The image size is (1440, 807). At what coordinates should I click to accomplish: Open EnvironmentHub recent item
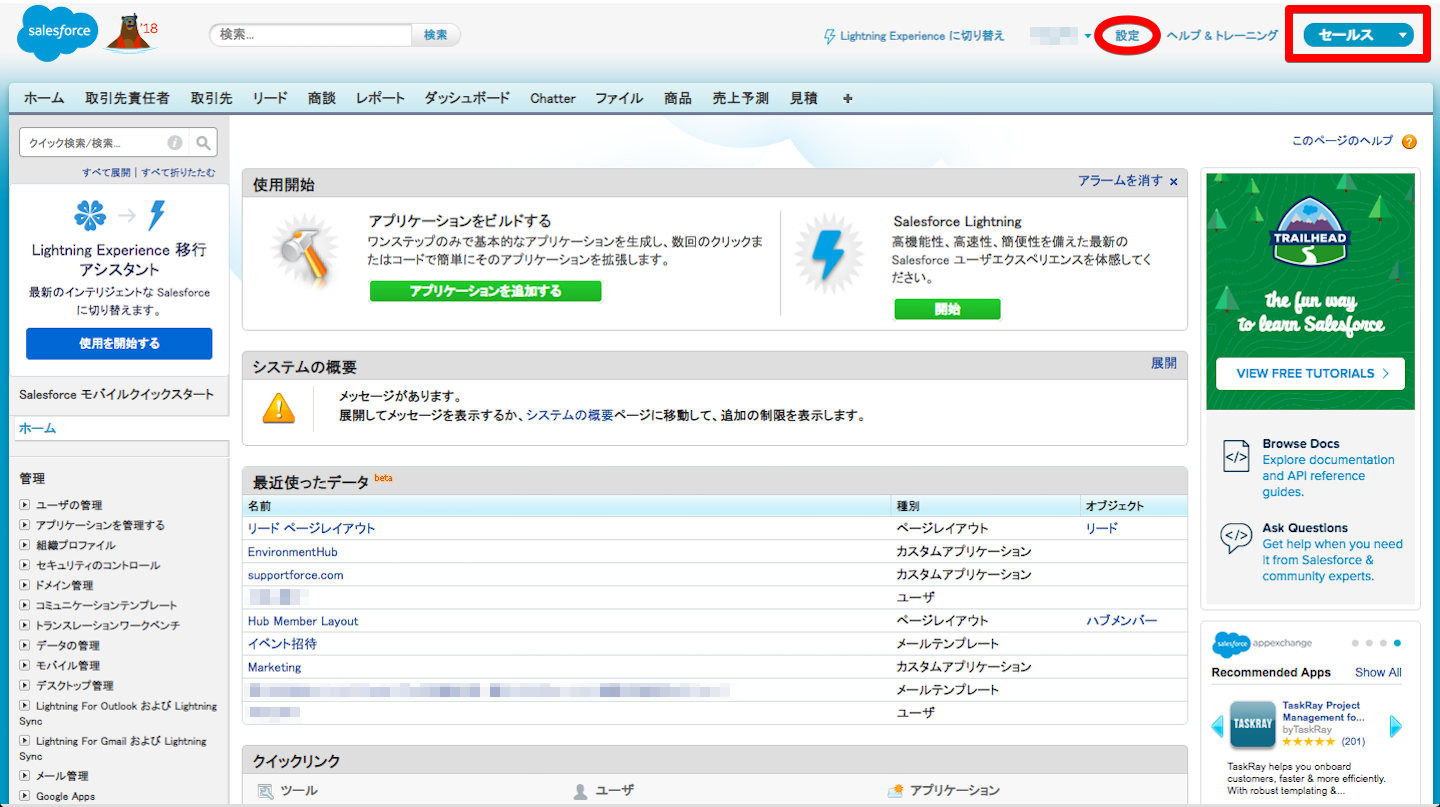(293, 552)
